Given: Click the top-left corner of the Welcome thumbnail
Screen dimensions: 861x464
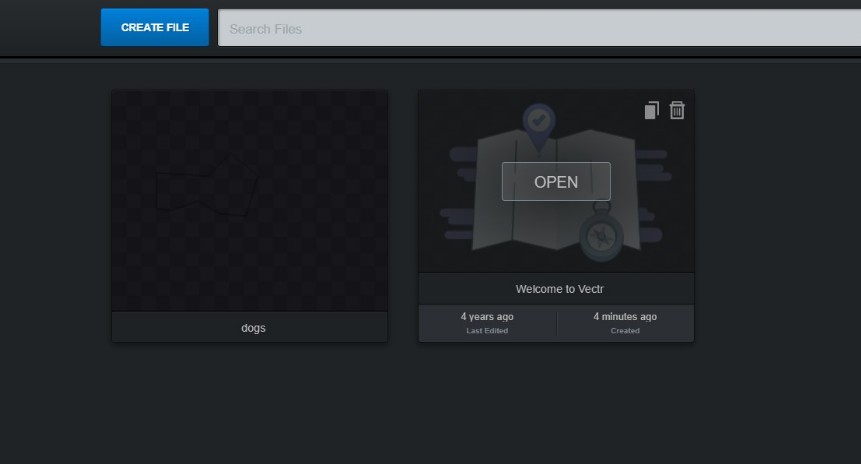Looking at the screenshot, I should 428,99.
